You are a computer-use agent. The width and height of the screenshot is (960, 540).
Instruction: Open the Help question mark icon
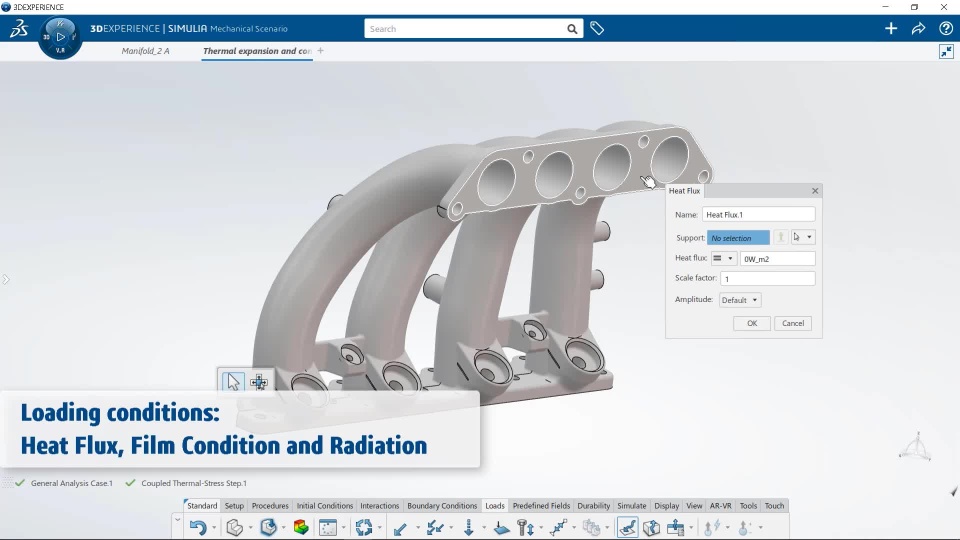tap(946, 29)
